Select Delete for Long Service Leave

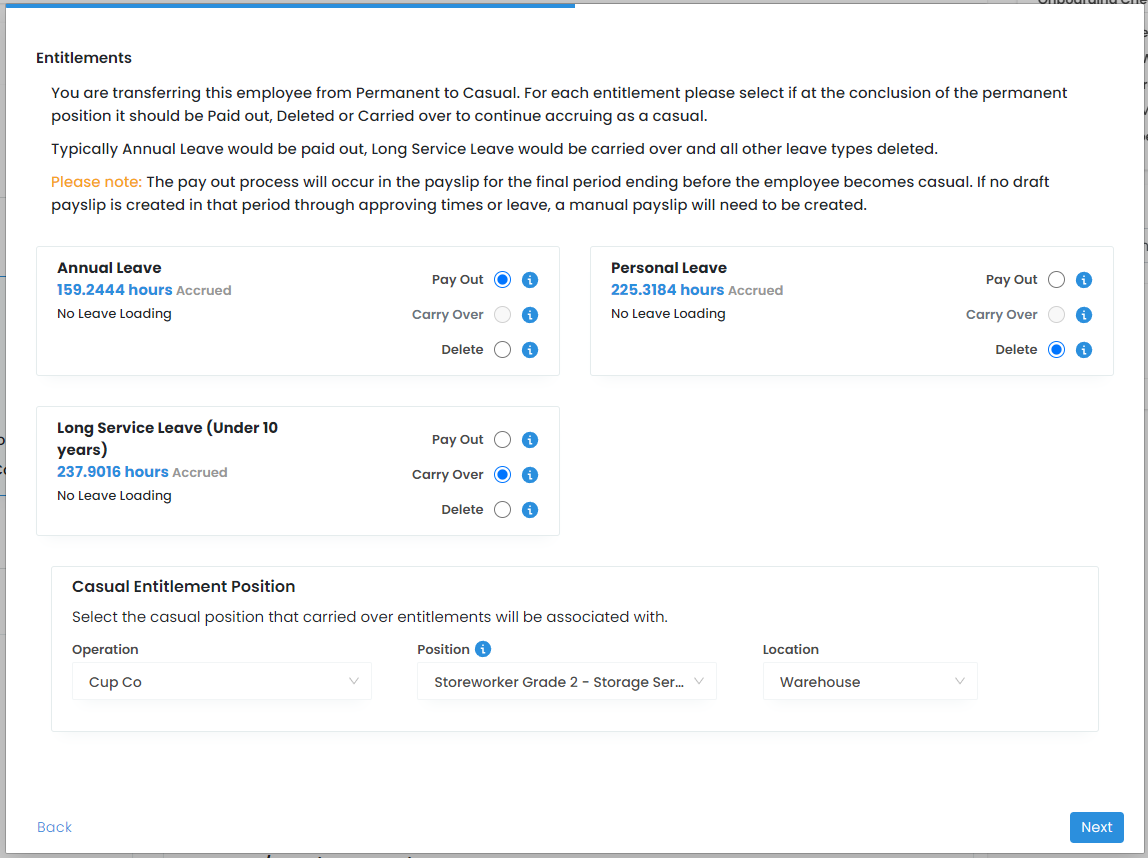coord(502,510)
